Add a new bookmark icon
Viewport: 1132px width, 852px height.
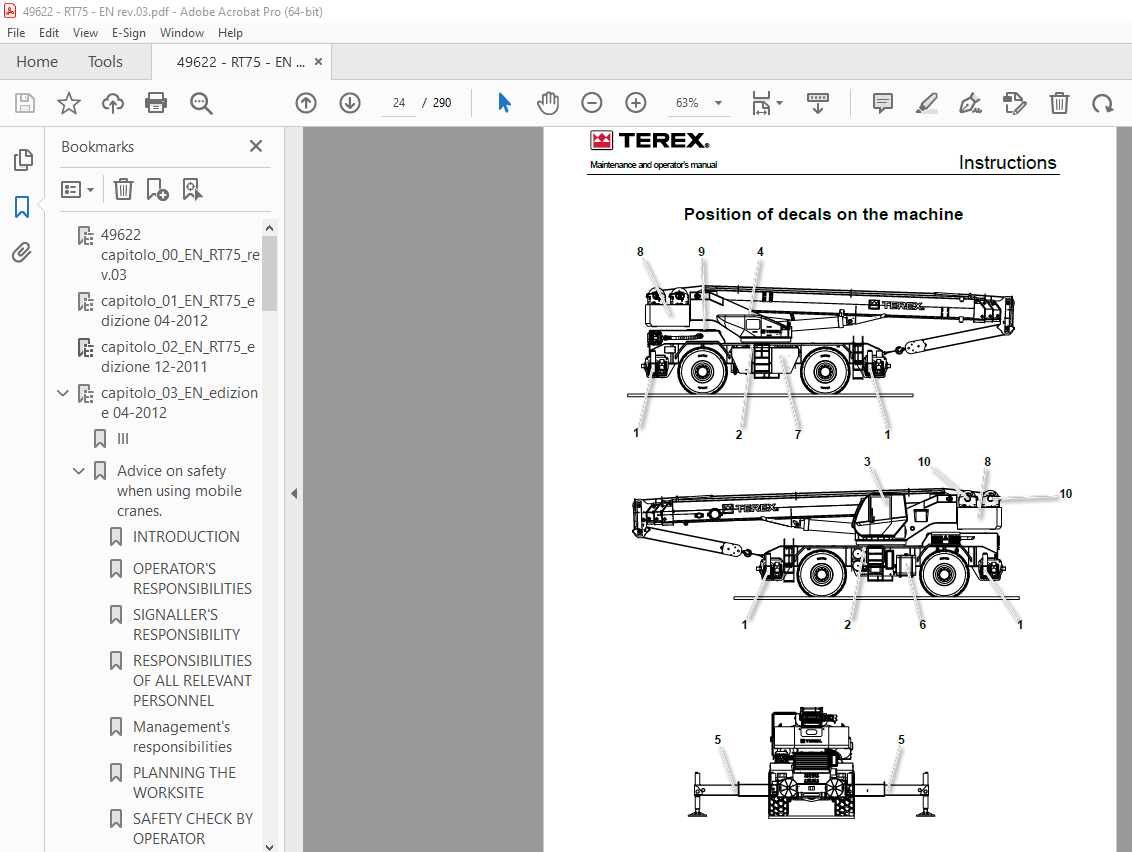(x=157, y=189)
